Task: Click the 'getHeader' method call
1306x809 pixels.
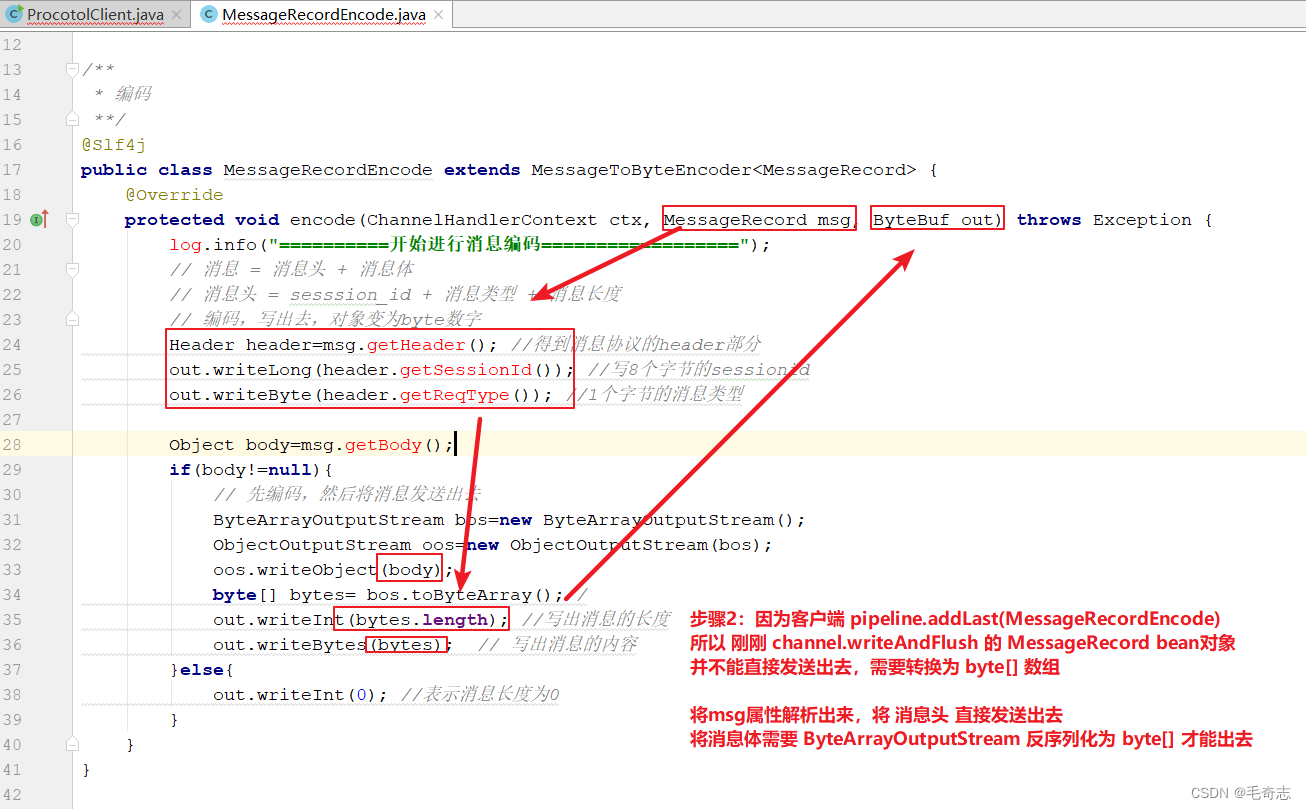Action: 416,344
